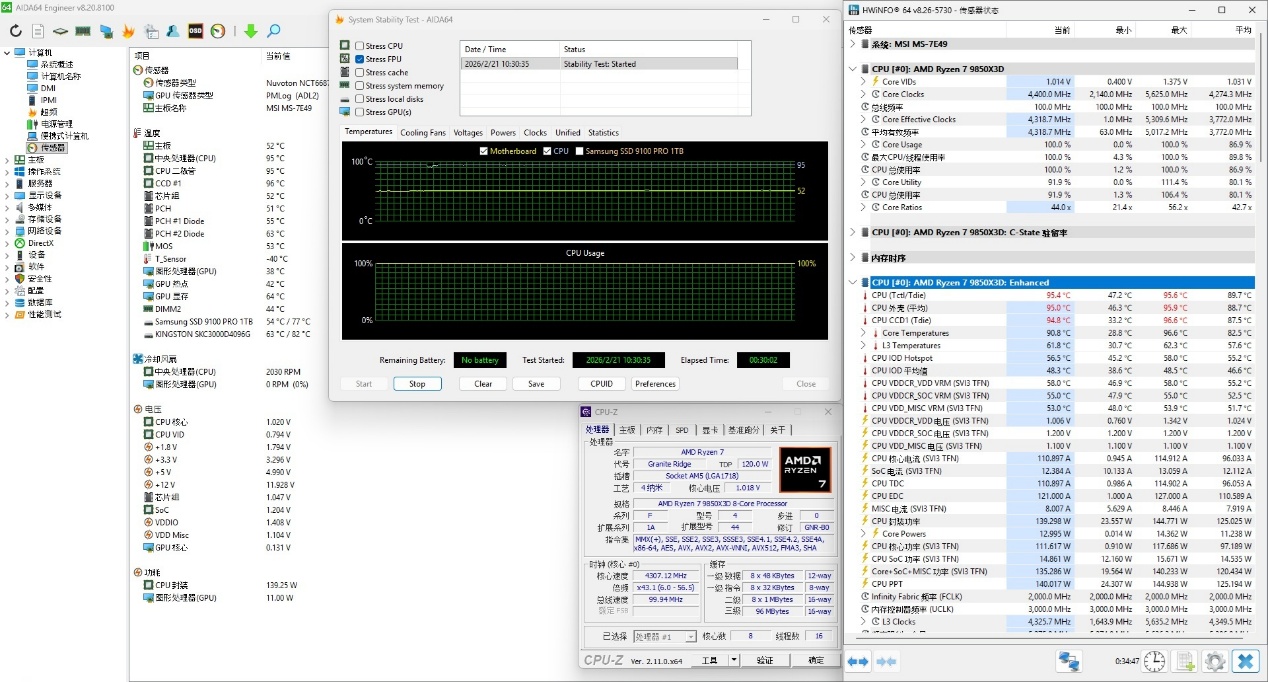1268x682 pixels.
Task: Toggle CPU graph legend checkbox
Action: [547, 151]
